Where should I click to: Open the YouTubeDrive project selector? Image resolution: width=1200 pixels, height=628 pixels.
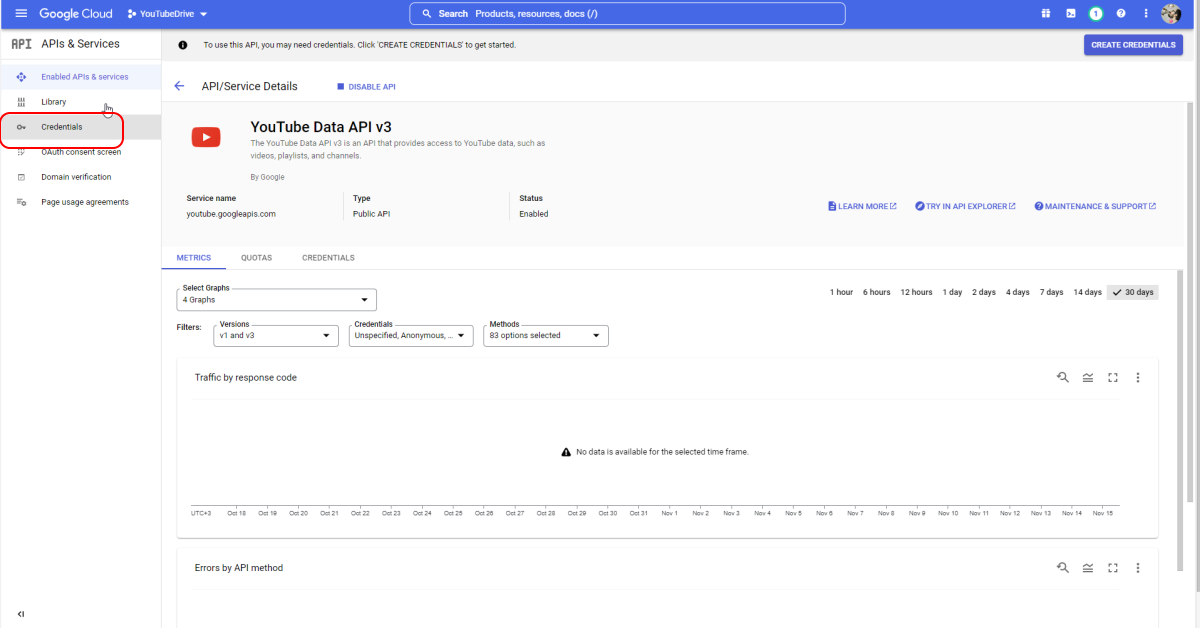click(167, 14)
